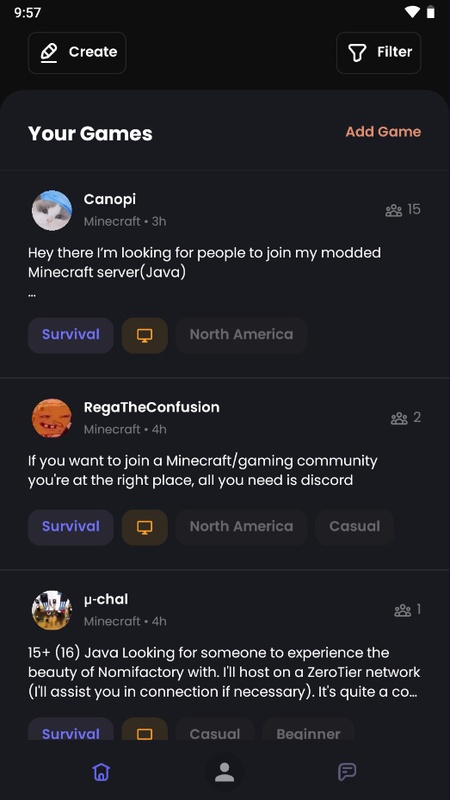
Task: Open the Filter options
Action: pyautogui.click(x=379, y=53)
